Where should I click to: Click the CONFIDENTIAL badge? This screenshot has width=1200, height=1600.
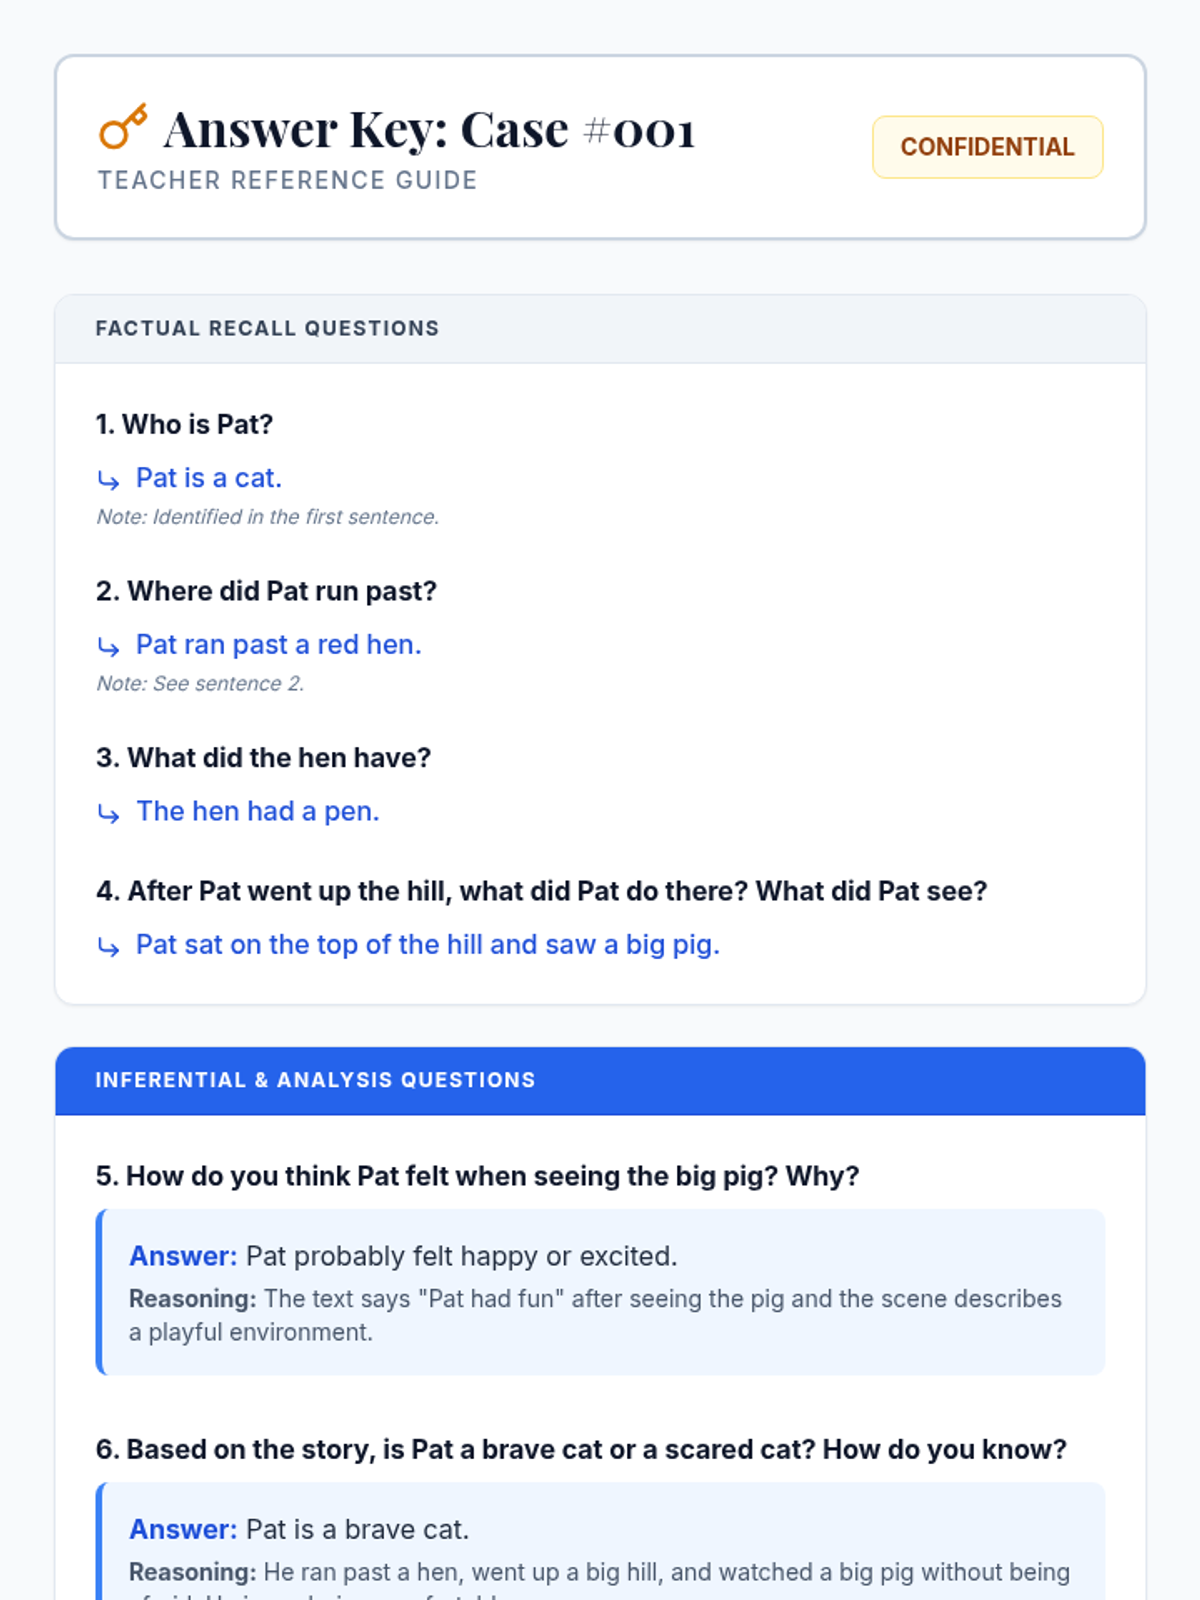point(987,147)
